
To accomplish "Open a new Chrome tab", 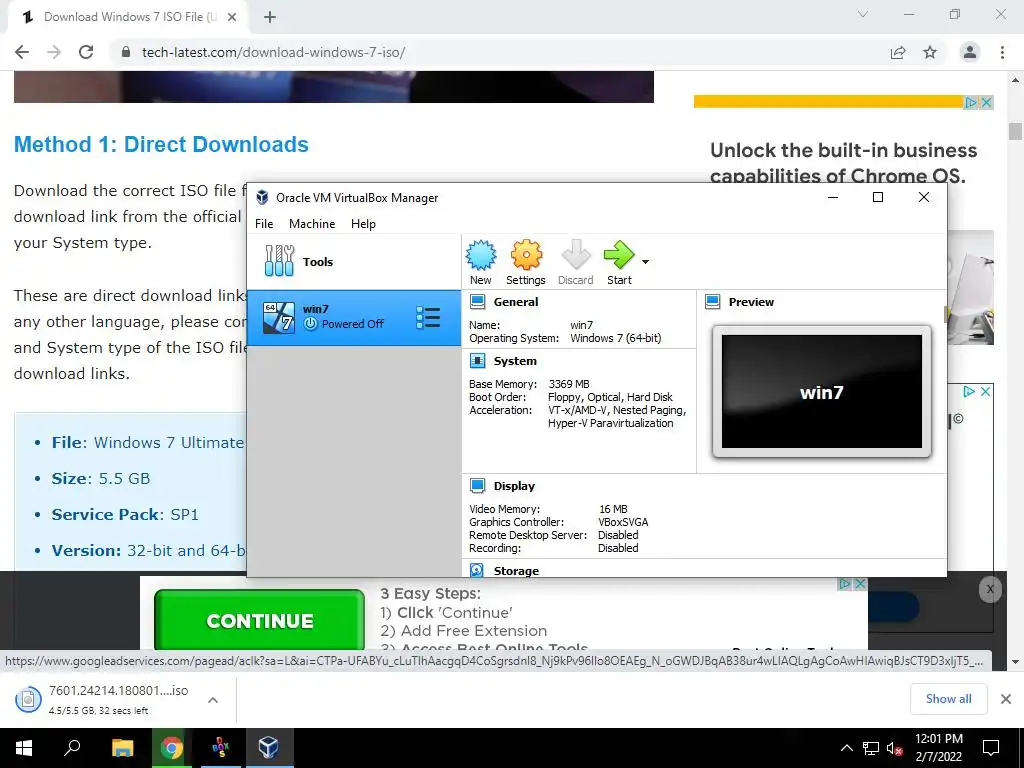I will 270,17.
